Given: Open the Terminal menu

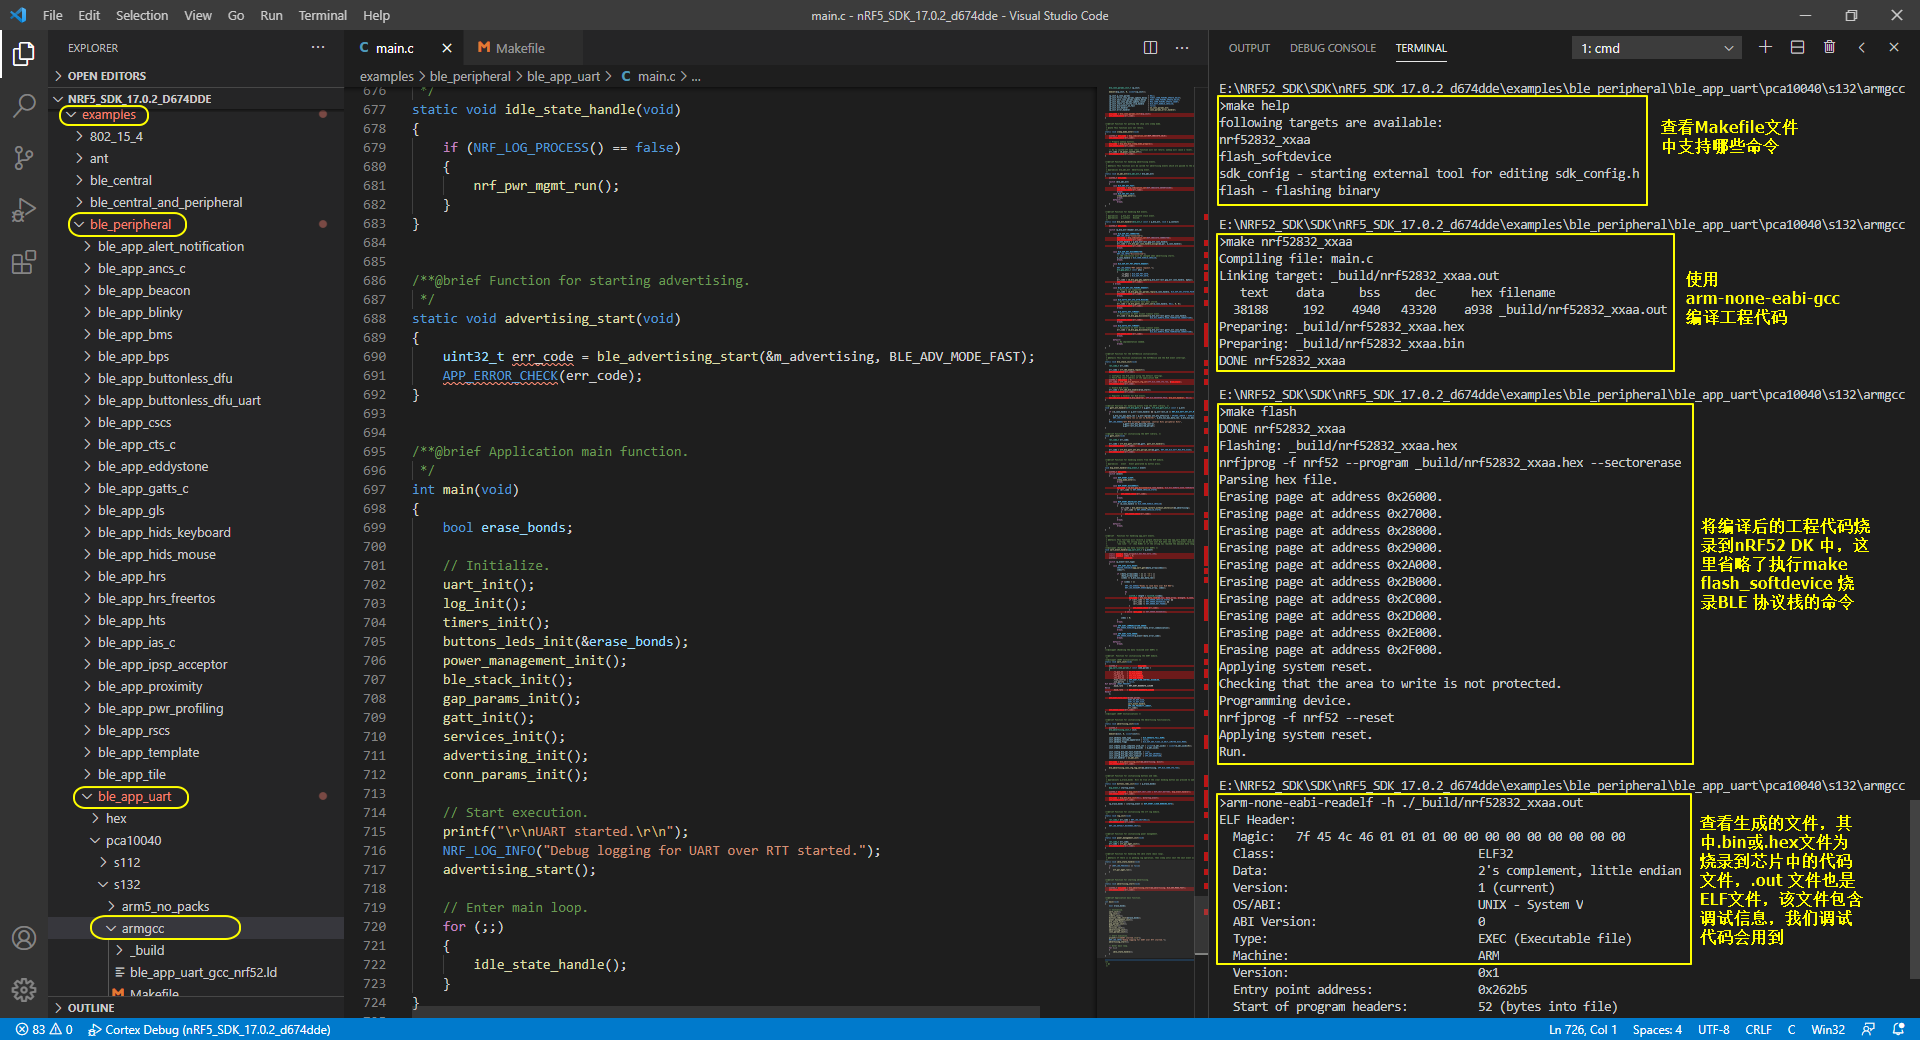Looking at the screenshot, I should coord(323,15).
